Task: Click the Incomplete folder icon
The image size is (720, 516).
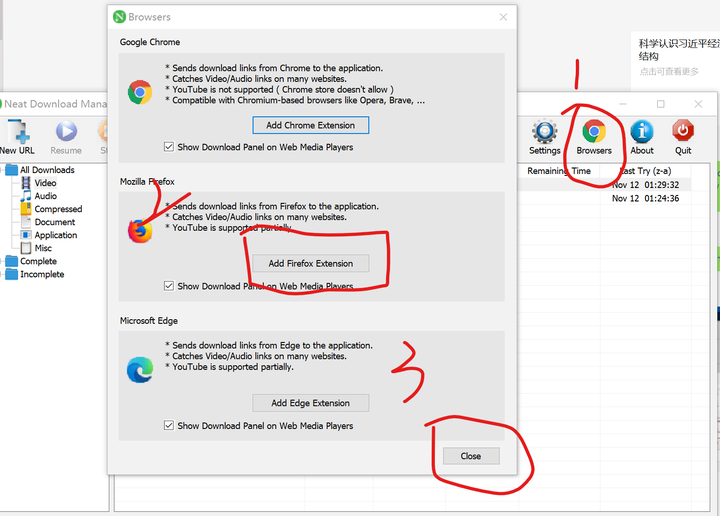Action: pos(12,274)
